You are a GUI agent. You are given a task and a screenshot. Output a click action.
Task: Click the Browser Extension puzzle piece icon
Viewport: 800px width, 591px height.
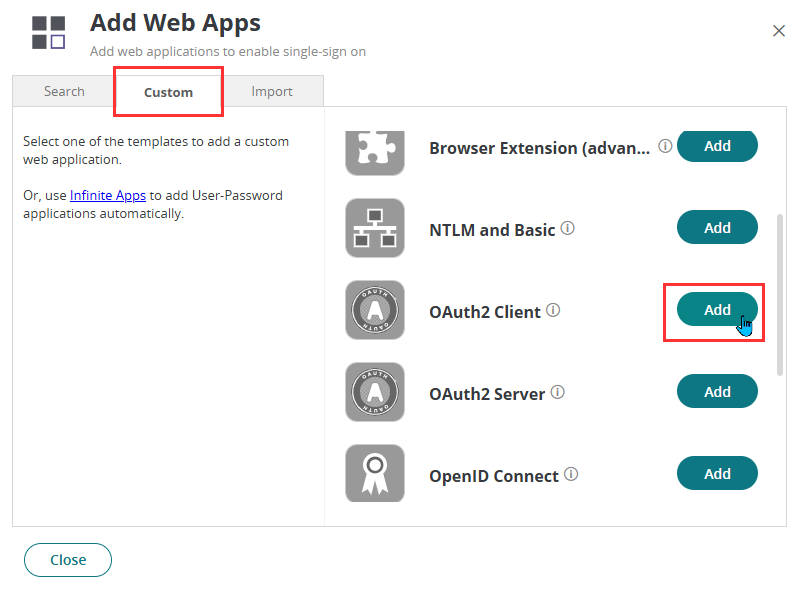[x=375, y=152]
